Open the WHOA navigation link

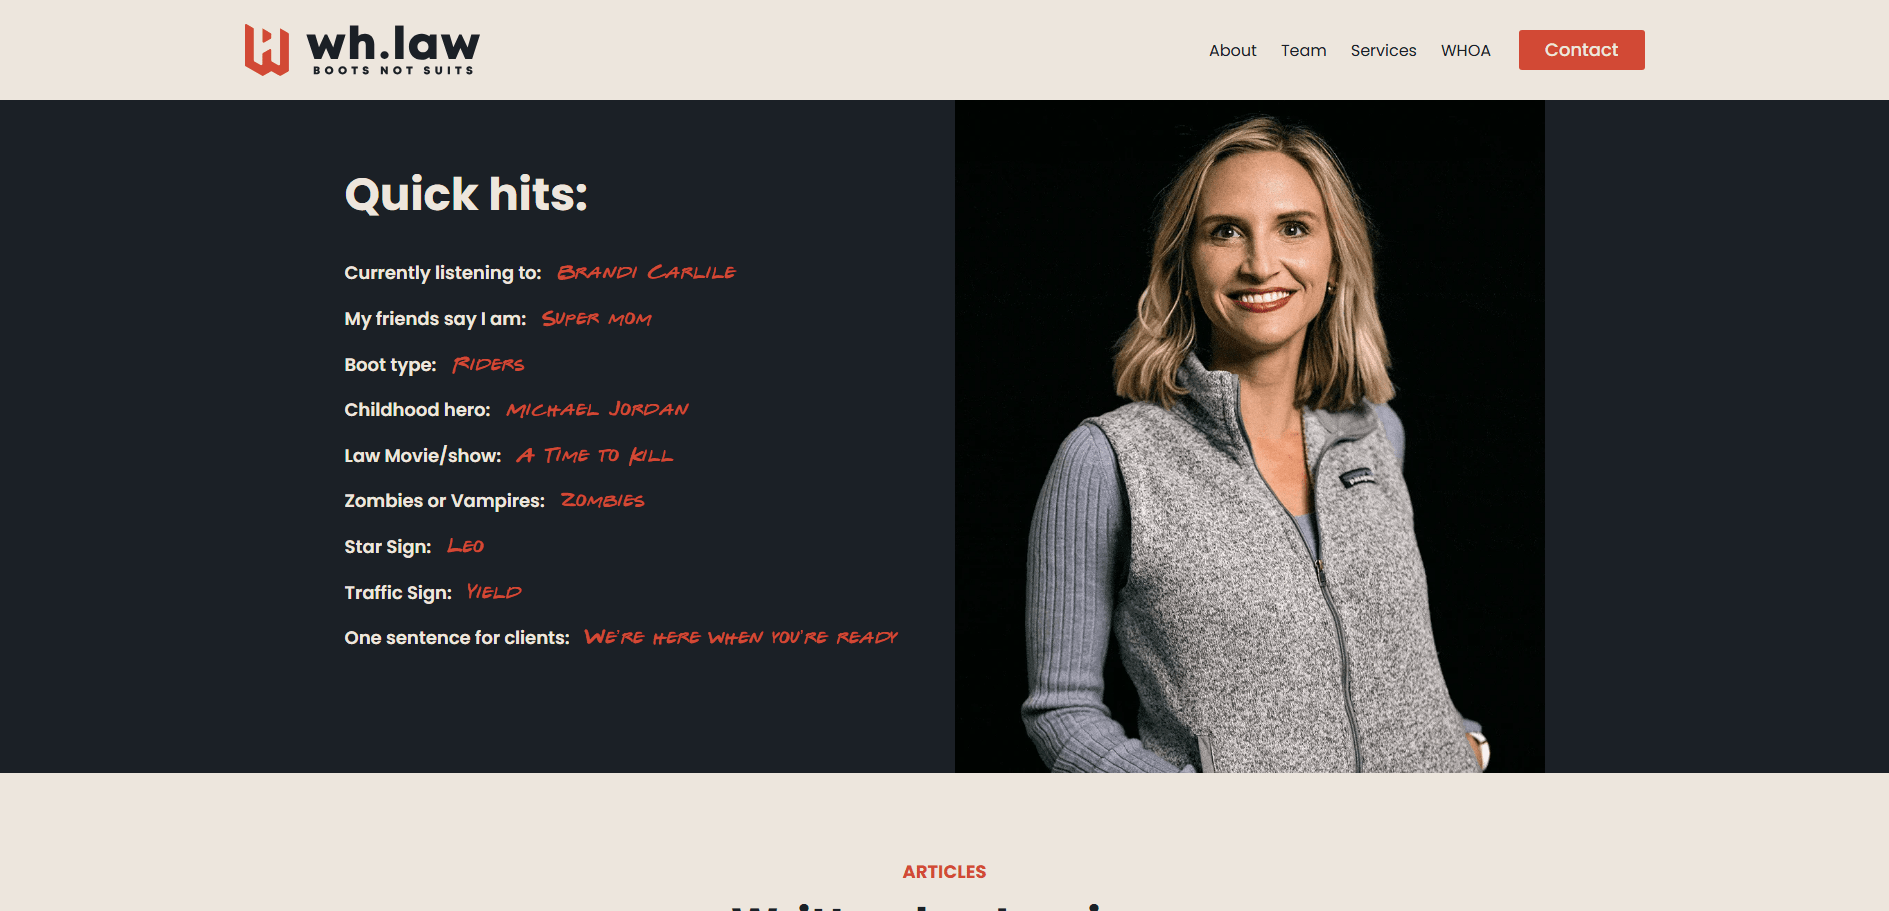tap(1465, 50)
